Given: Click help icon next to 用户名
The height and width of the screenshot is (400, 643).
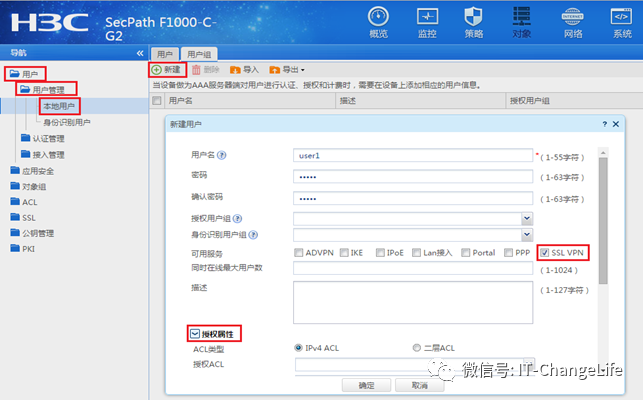Looking at the screenshot, I should pyautogui.click(x=221, y=155).
